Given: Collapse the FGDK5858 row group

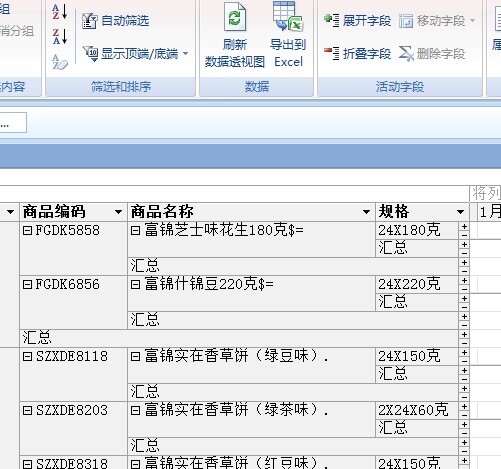Looking at the screenshot, I should click(x=27, y=230).
